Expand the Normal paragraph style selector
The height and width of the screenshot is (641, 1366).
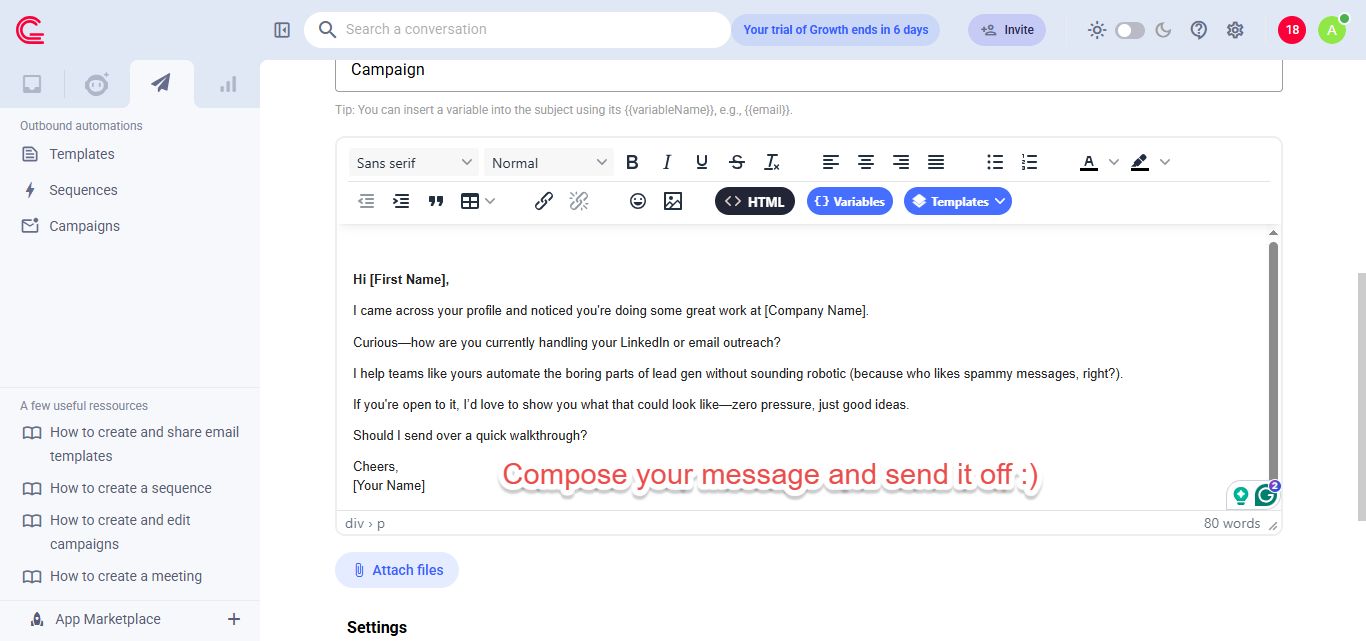548,161
